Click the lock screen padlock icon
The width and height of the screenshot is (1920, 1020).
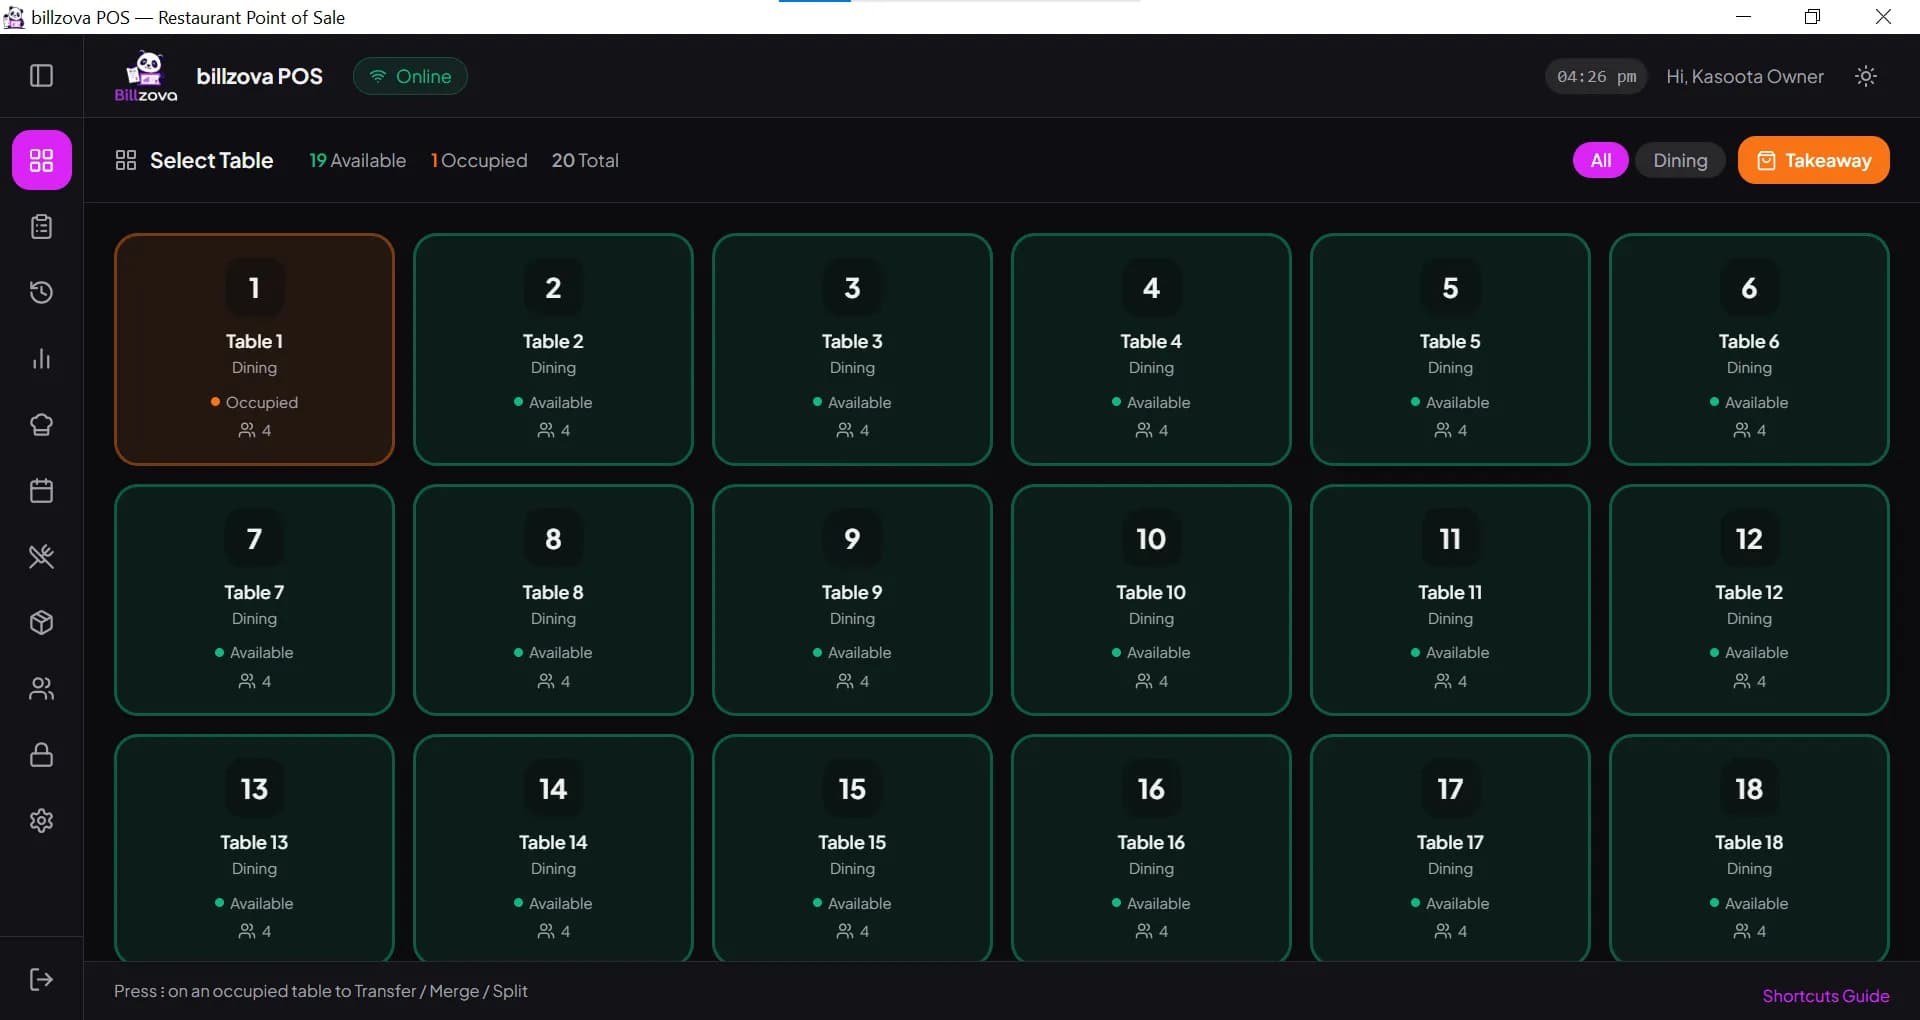pyautogui.click(x=41, y=754)
